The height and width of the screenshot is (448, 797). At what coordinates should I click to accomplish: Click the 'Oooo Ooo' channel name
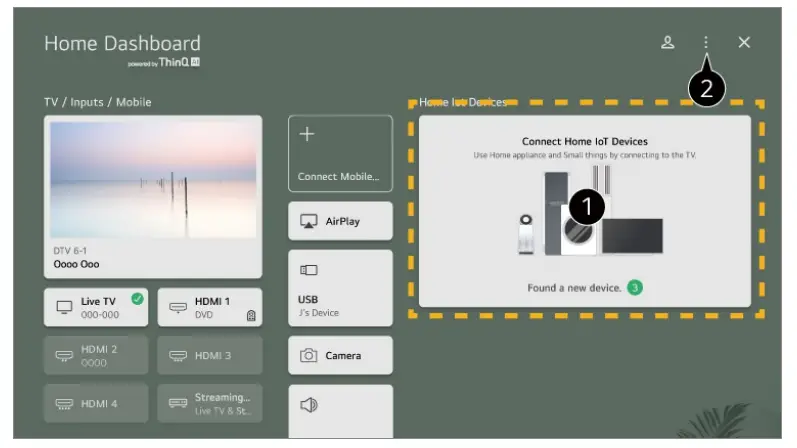click(x=76, y=264)
